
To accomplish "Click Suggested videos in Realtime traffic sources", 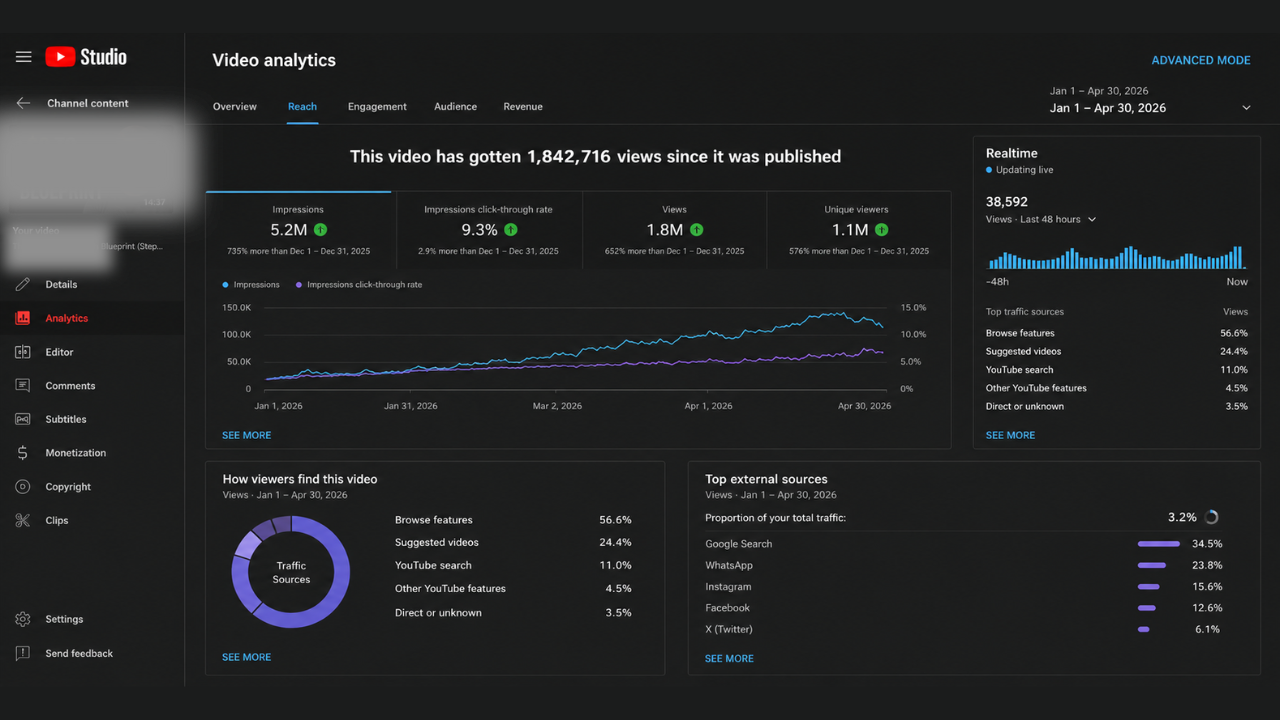I will [x=1024, y=351].
